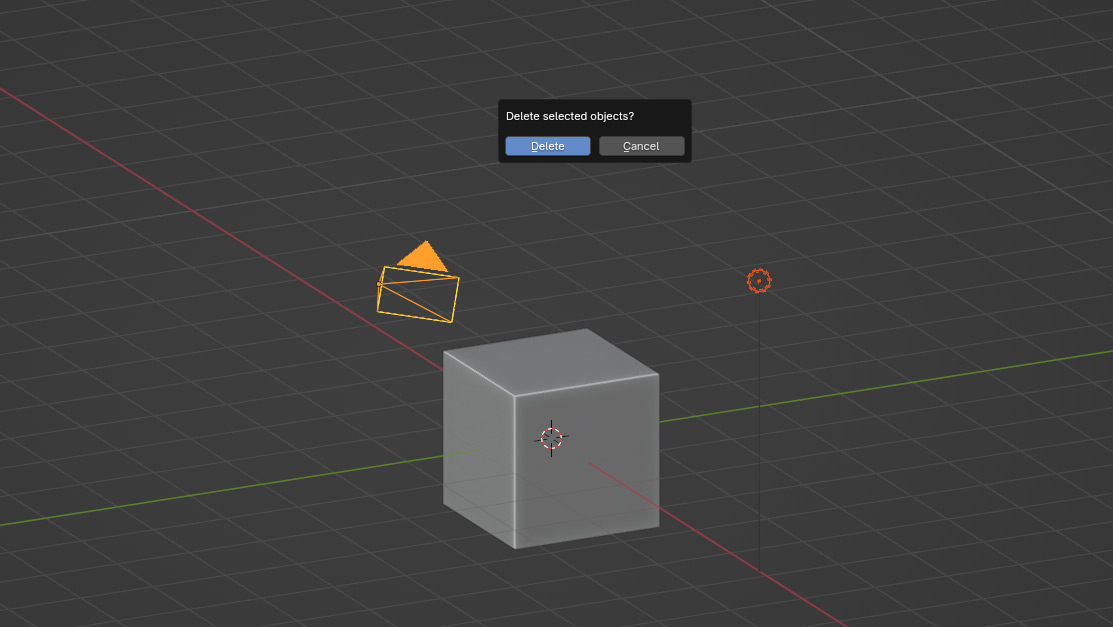Click the cube's nearest vertical edge
Viewport: 1113px width, 627px height.
click(x=514, y=470)
